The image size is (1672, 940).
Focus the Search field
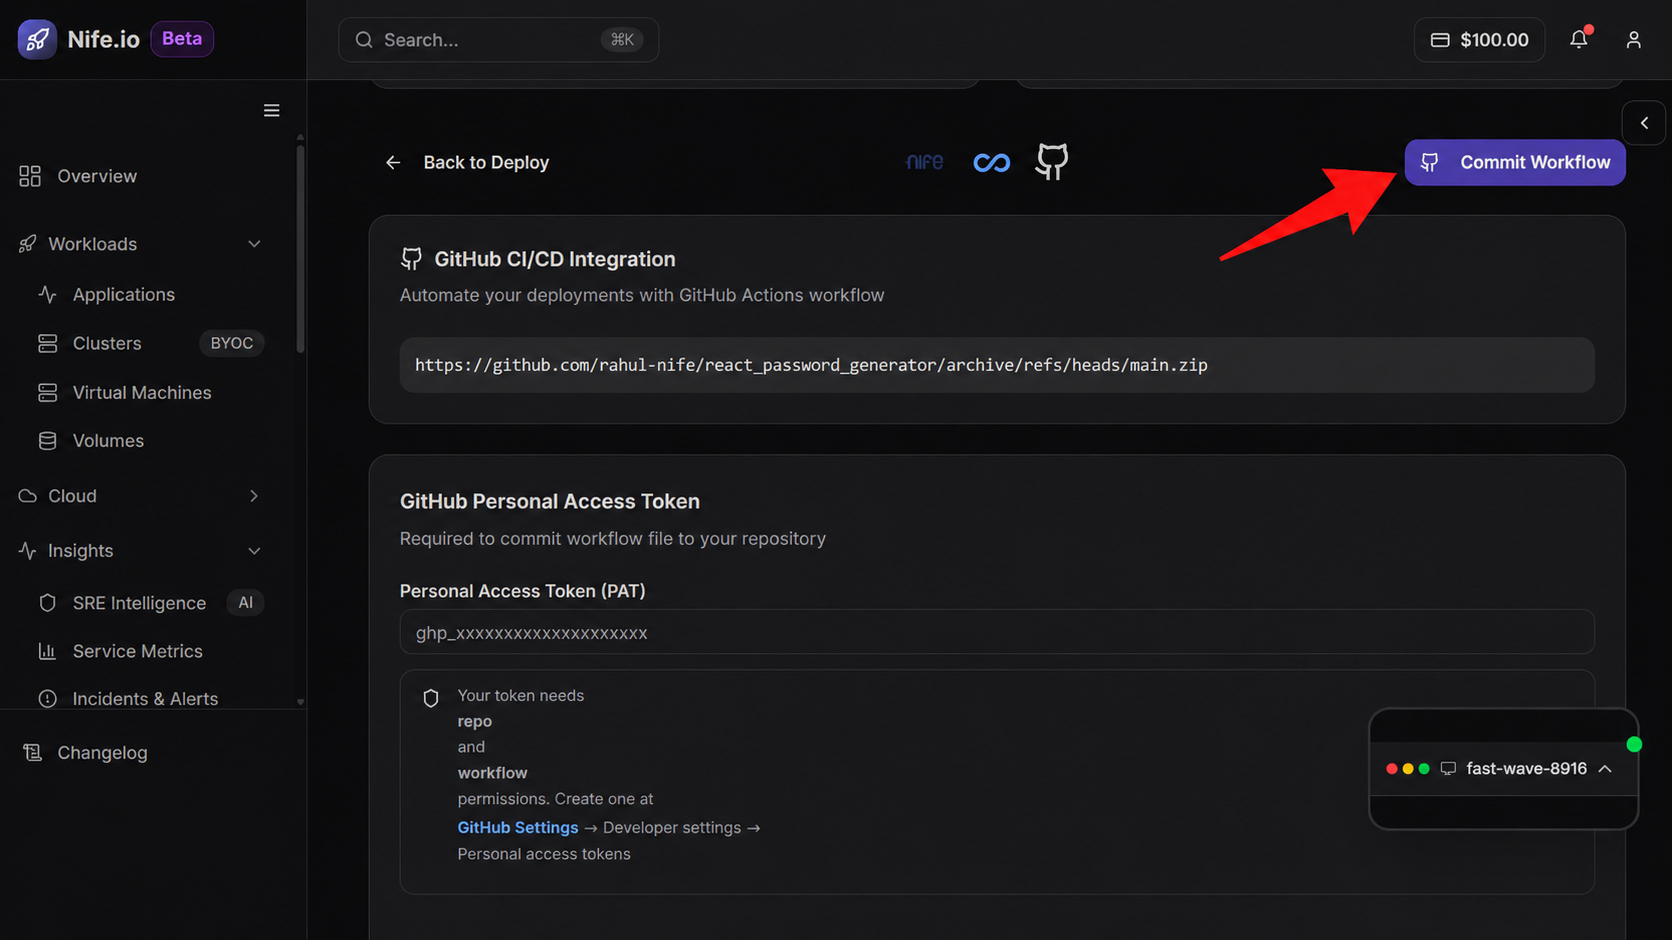498,40
